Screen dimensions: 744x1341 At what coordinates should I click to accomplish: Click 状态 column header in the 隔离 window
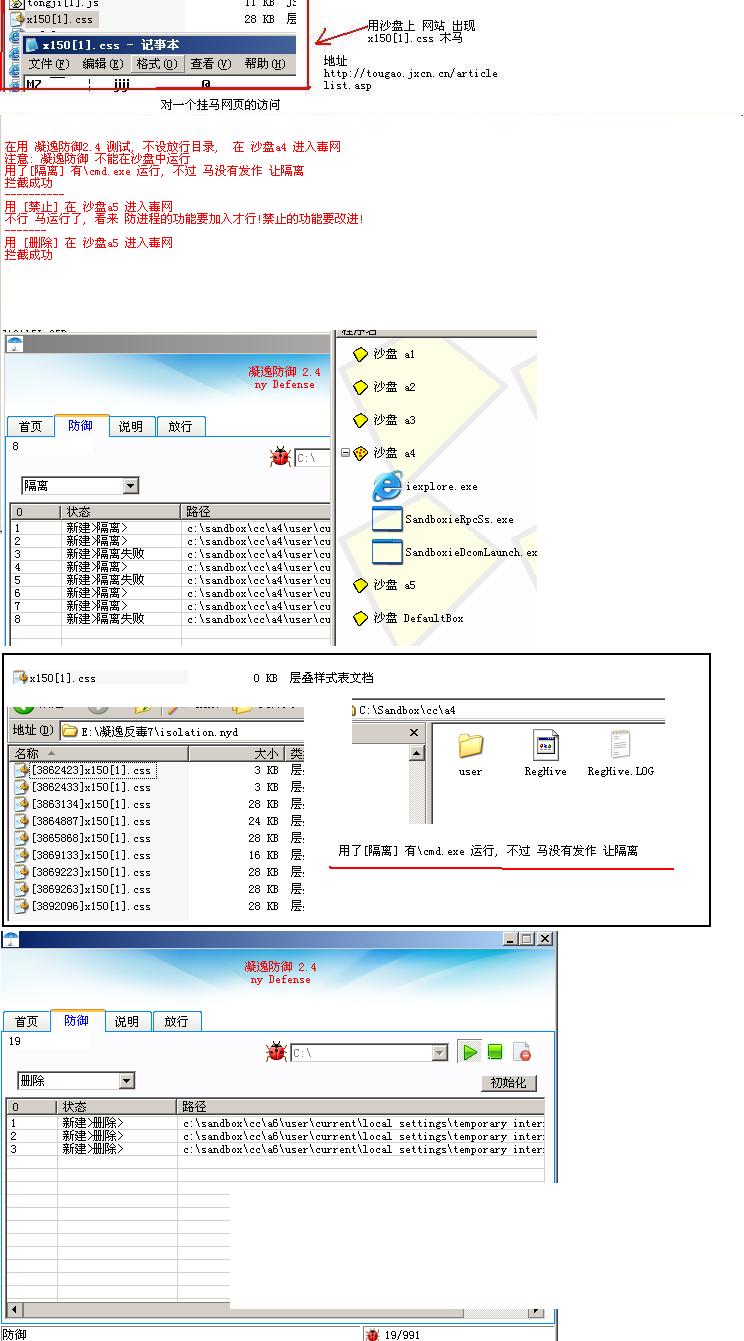coord(121,511)
